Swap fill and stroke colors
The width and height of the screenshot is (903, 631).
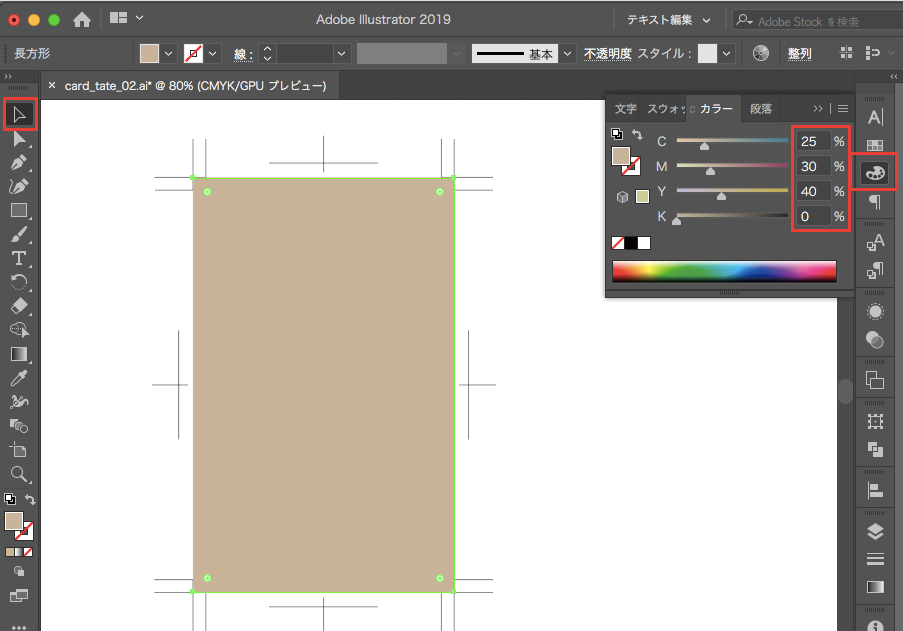pyautogui.click(x=30, y=500)
